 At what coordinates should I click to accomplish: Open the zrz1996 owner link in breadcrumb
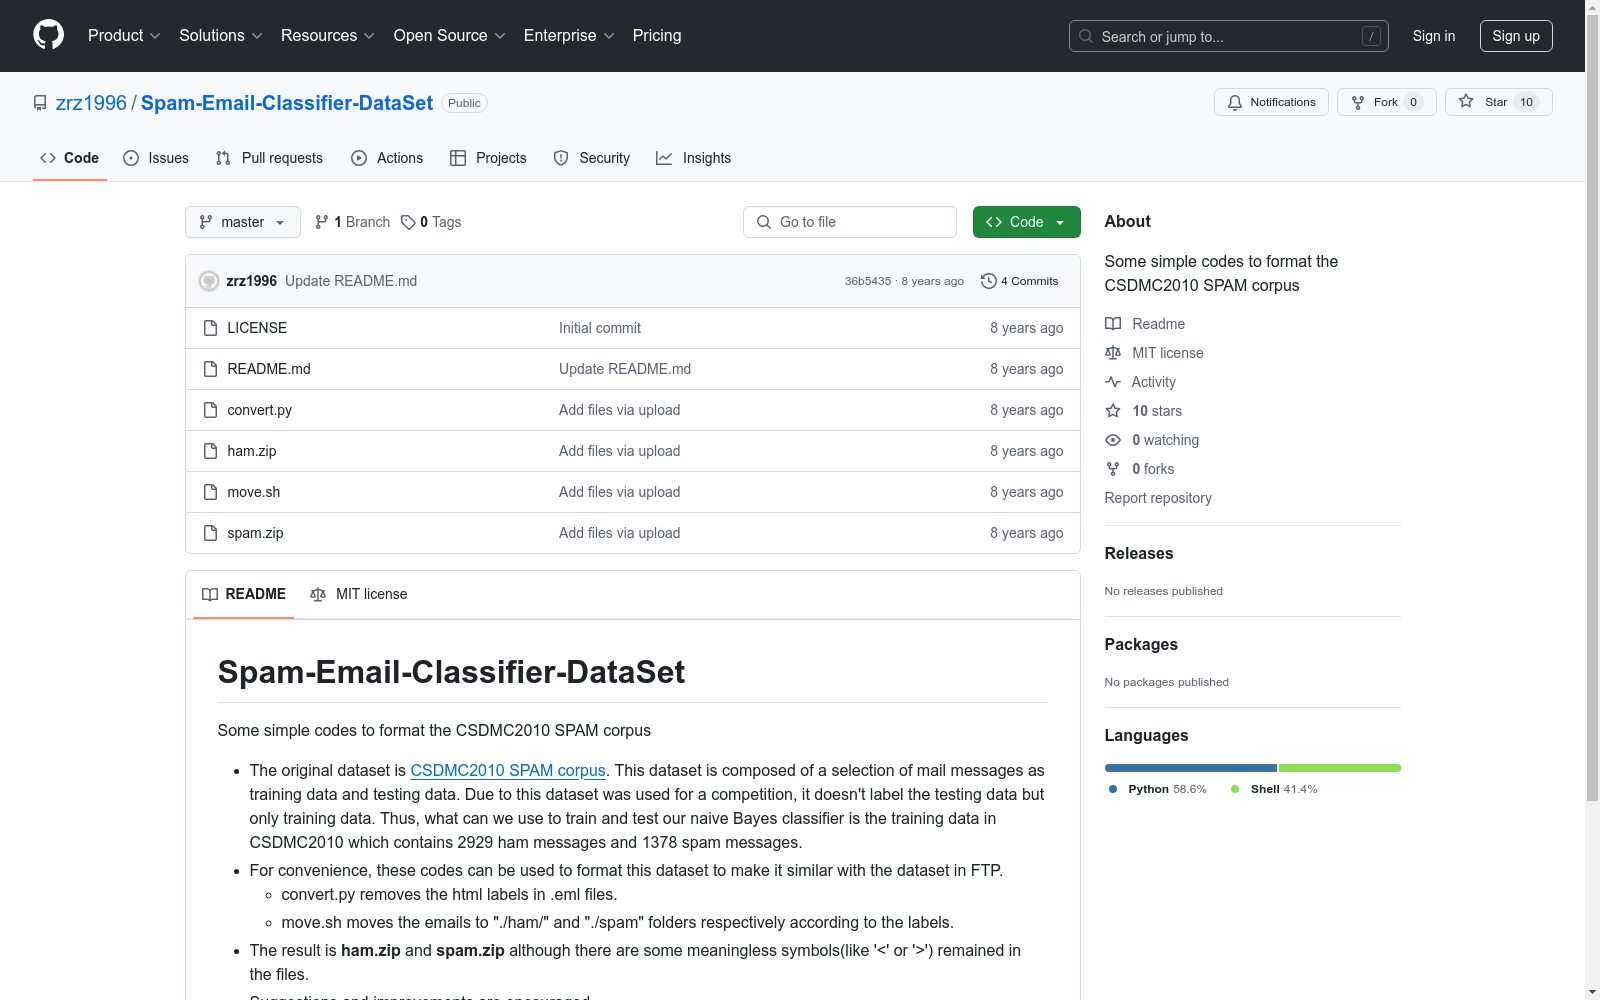tap(91, 103)
